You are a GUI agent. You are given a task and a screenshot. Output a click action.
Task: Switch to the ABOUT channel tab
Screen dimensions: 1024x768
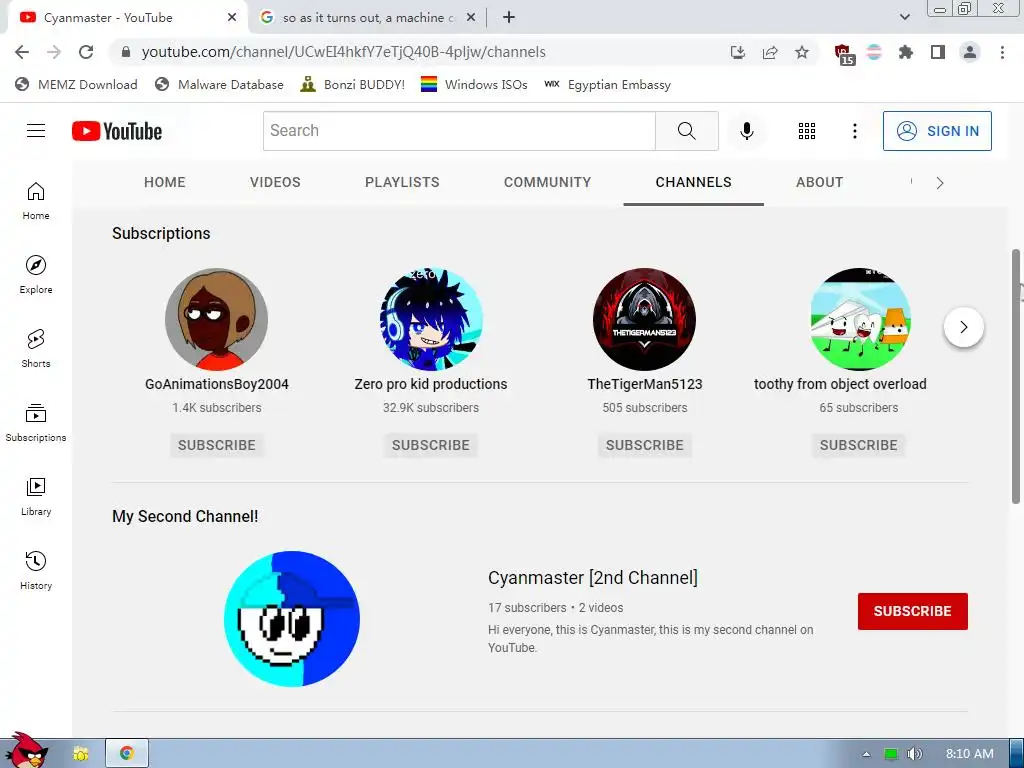tap(819, 182)
